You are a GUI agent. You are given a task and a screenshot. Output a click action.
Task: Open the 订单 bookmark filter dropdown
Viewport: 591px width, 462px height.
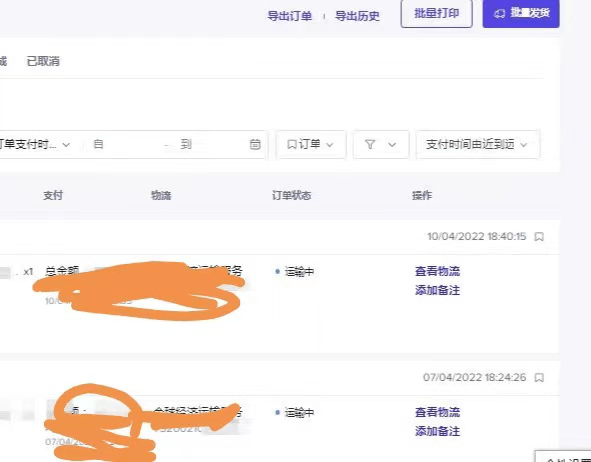pos(311,144)
